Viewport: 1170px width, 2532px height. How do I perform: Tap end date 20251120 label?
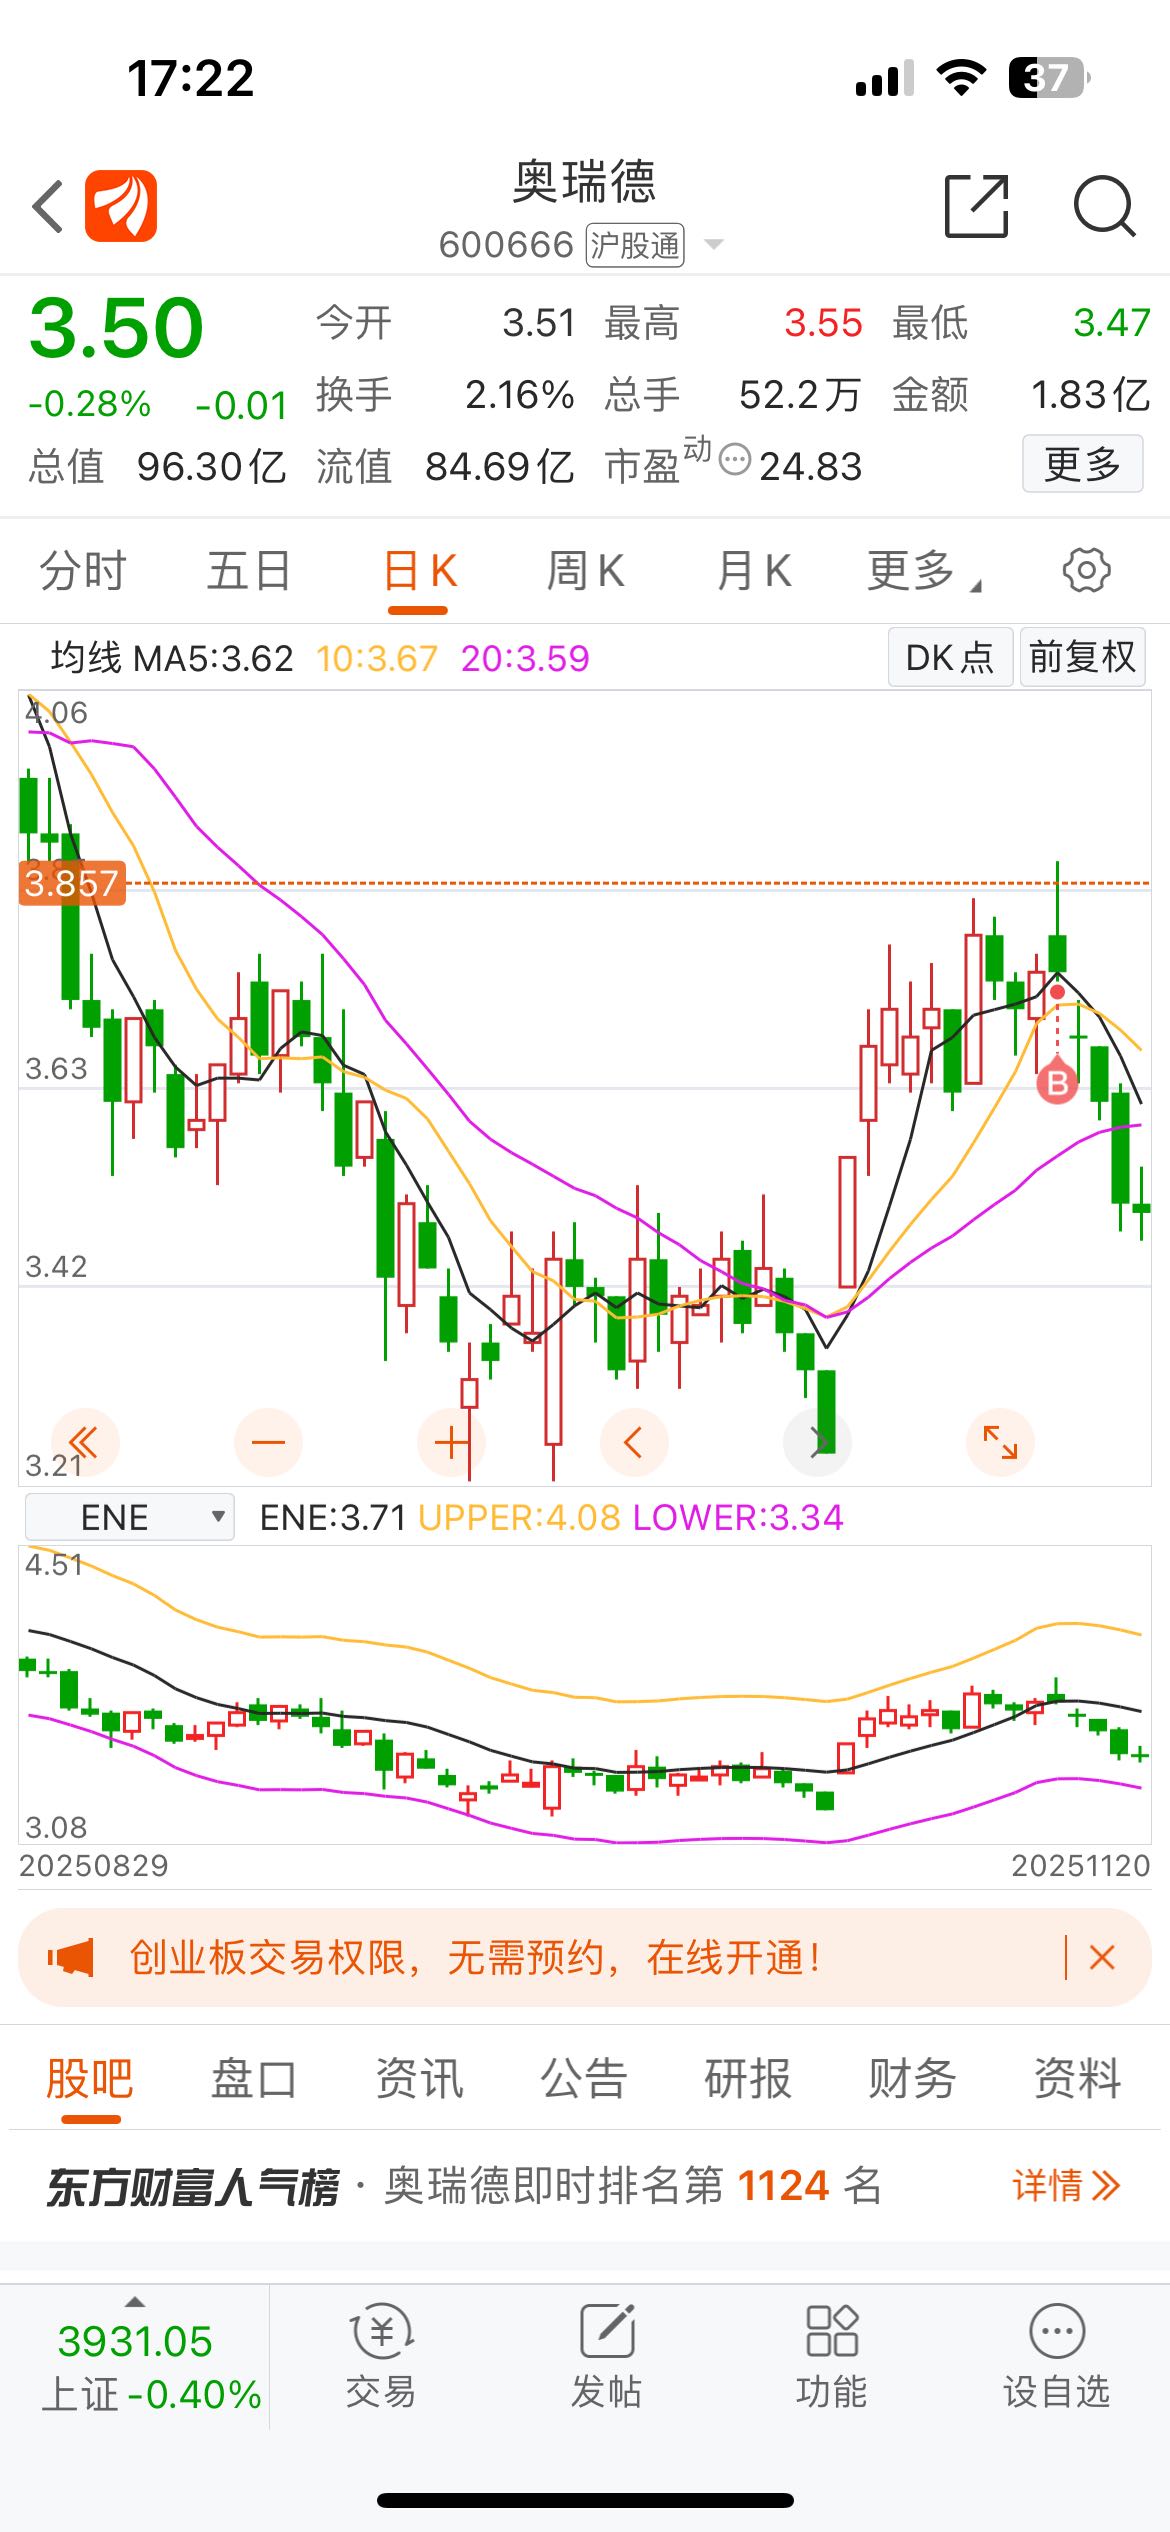click(x=1081, y=1865)
